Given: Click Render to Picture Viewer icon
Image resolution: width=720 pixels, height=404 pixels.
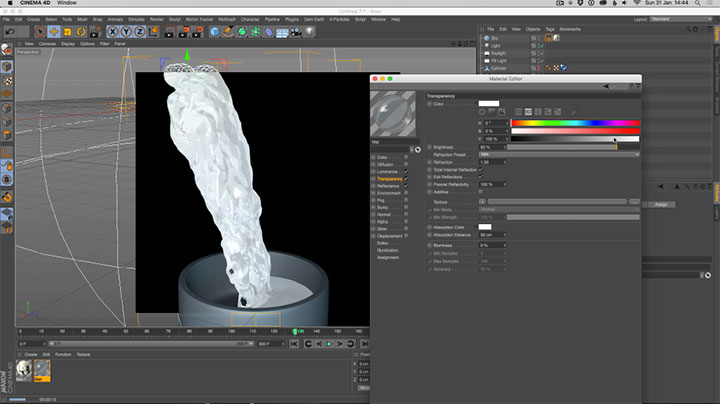Looking at the screenshot, I should pos(183,32).
